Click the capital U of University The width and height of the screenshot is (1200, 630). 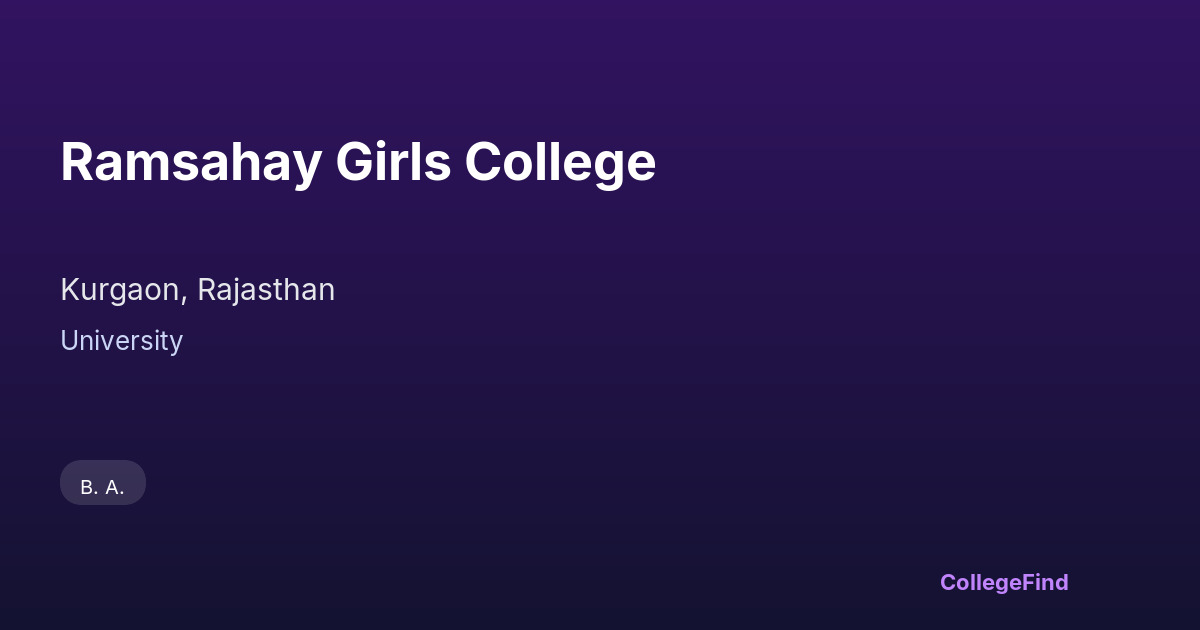click(x=69, y=341)
